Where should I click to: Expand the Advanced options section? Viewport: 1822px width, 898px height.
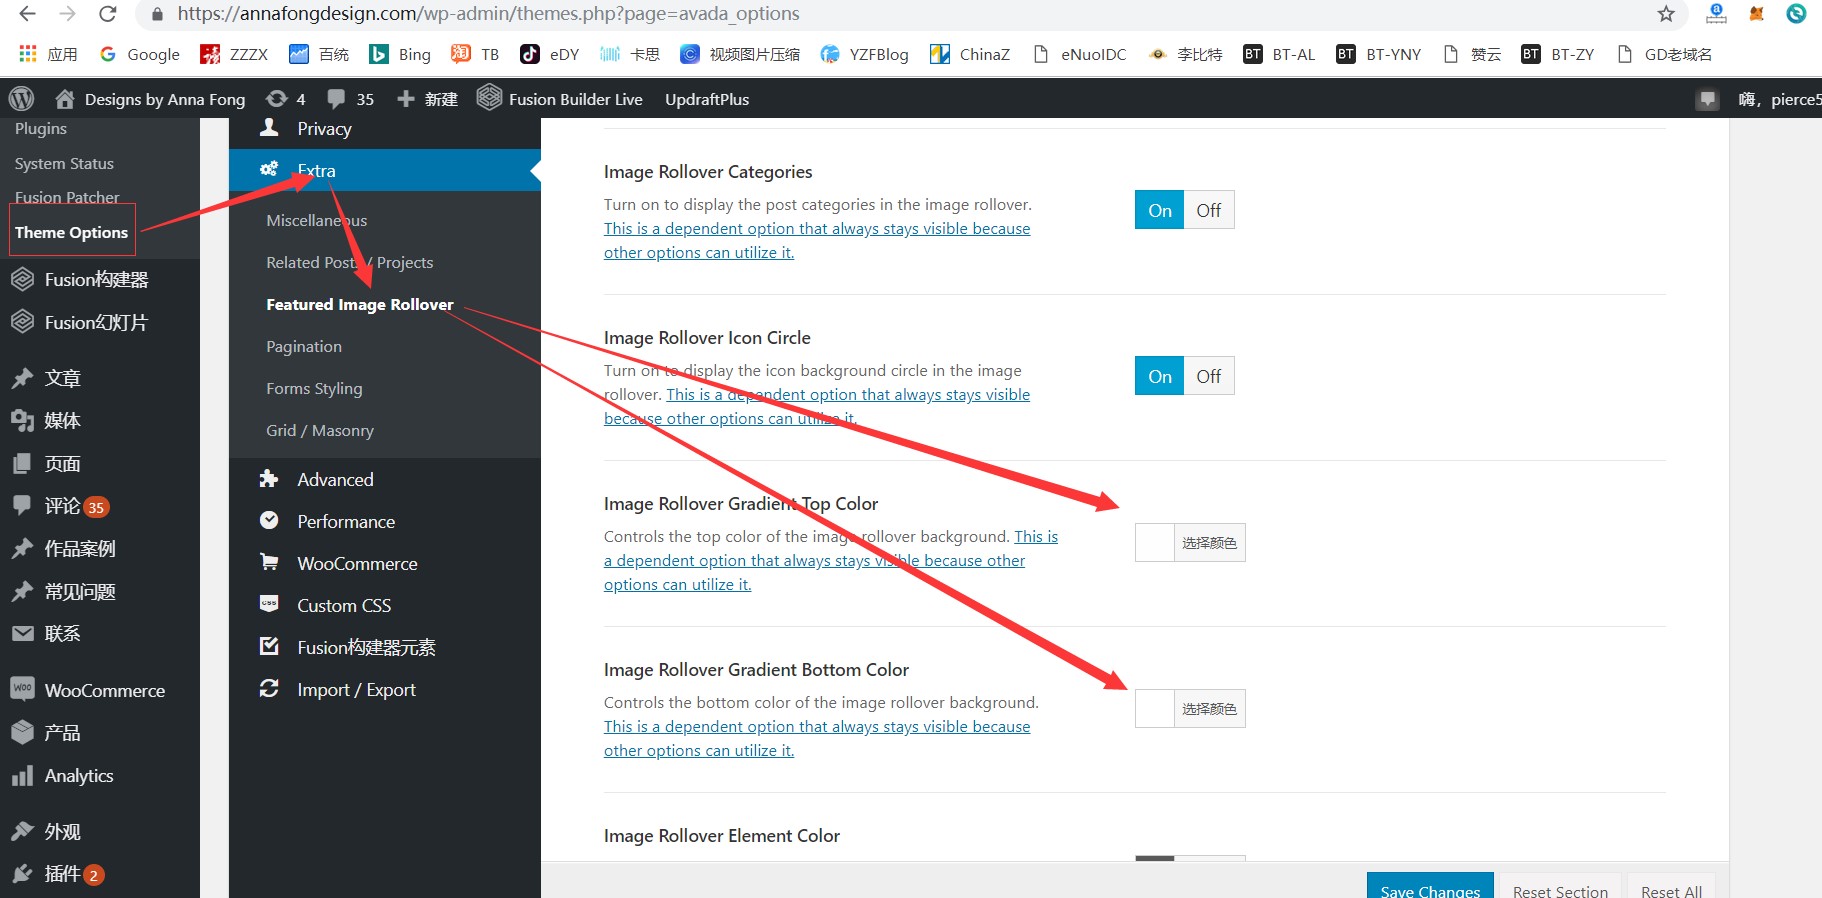335,480
